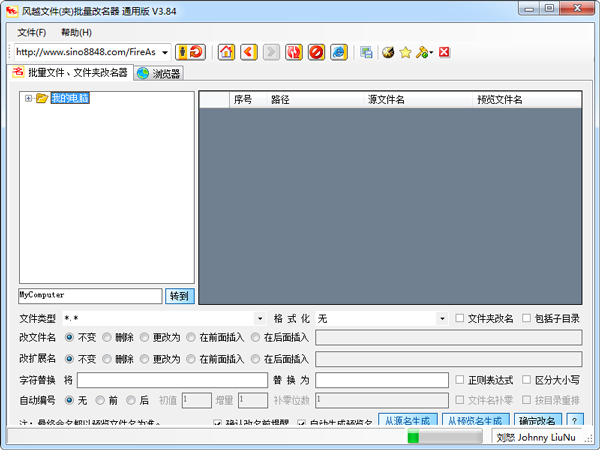Click 刘怒 Johnny LiuNu status bar text
The width and height of the screenshot is (600, 450).
point(536,437)
